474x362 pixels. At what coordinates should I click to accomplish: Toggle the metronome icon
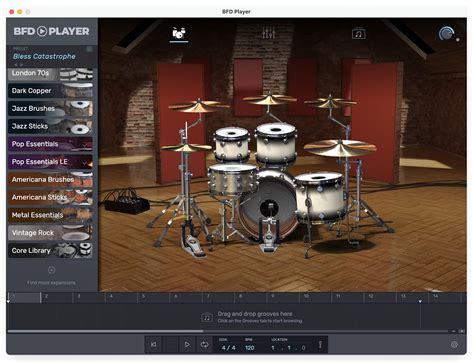[x=320, y=344]
